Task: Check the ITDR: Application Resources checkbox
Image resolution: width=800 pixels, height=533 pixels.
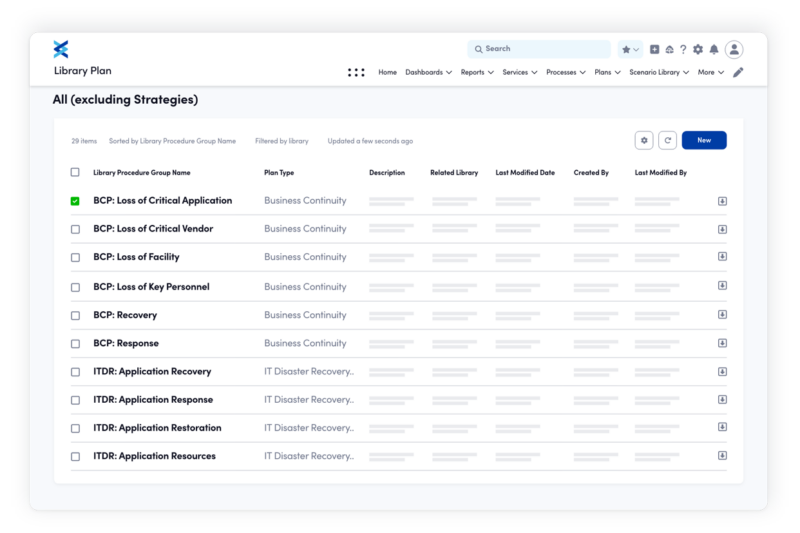Action: [75, 456]
